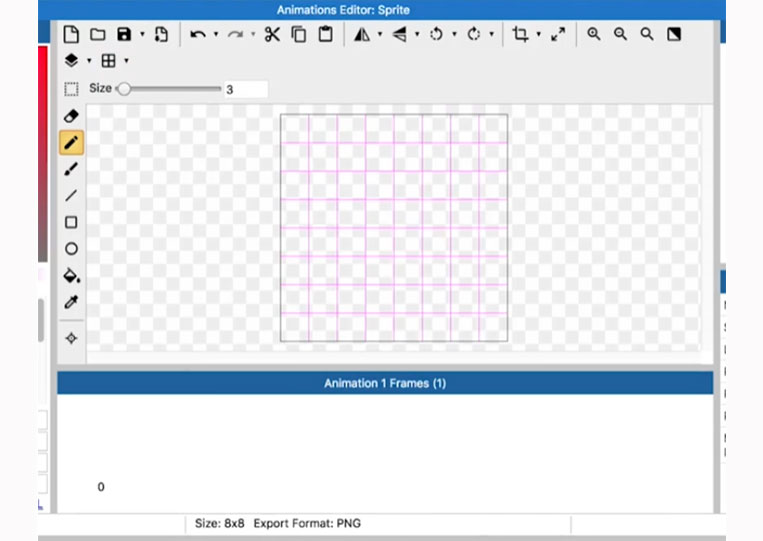Click the left panel vertical scrollbar
763x541 pixels.
[41, 320]
